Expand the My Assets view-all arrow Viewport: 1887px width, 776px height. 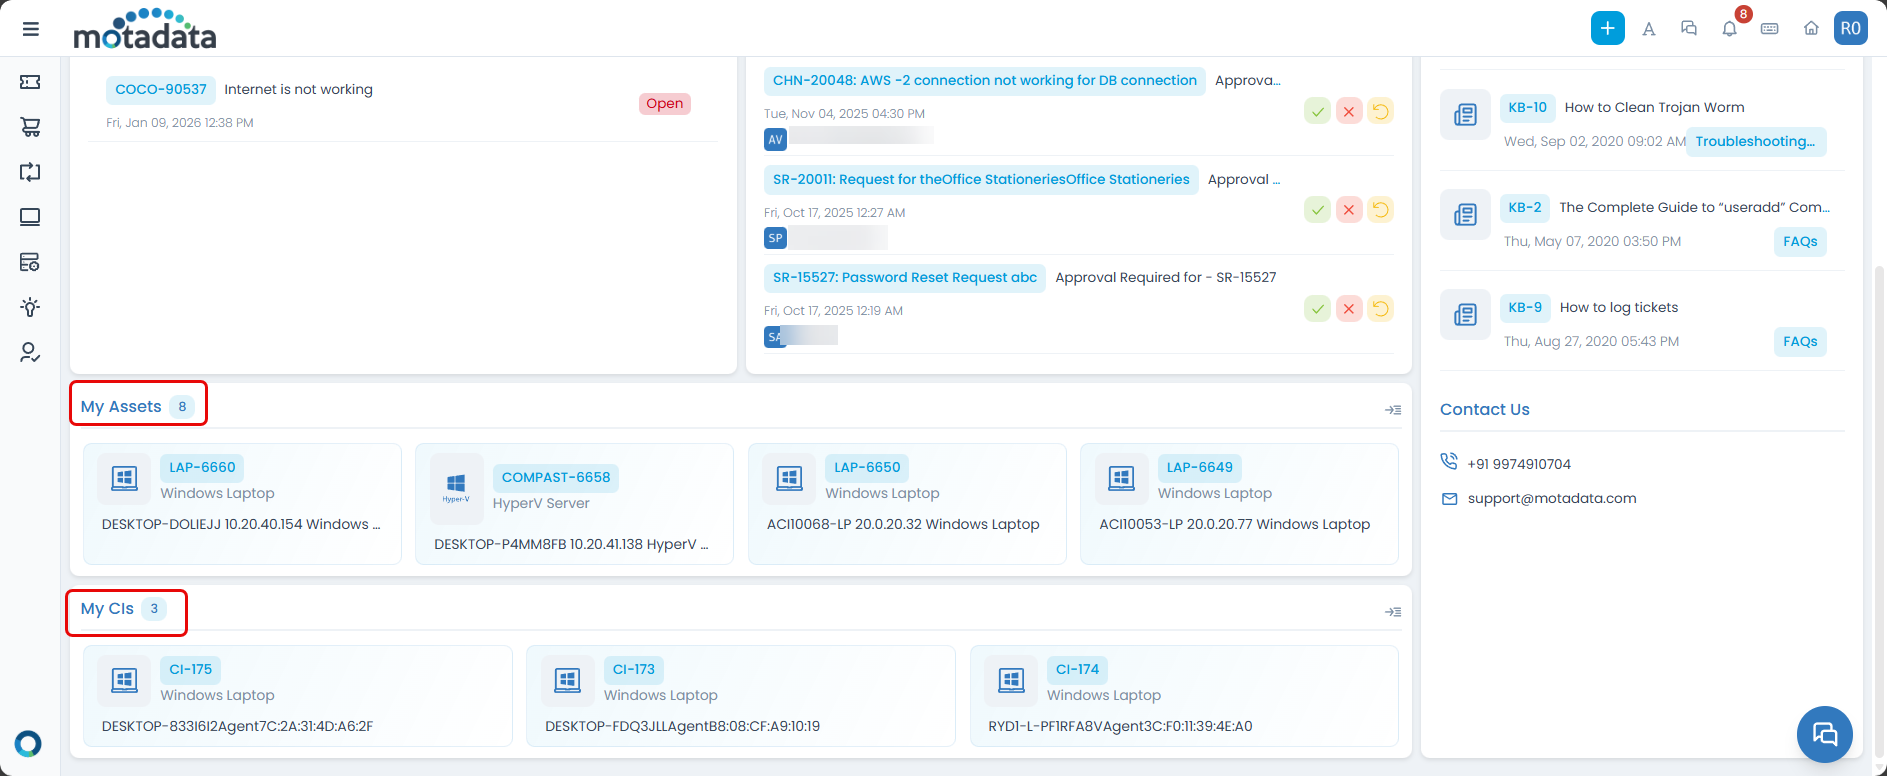[x=1393, y=410]
